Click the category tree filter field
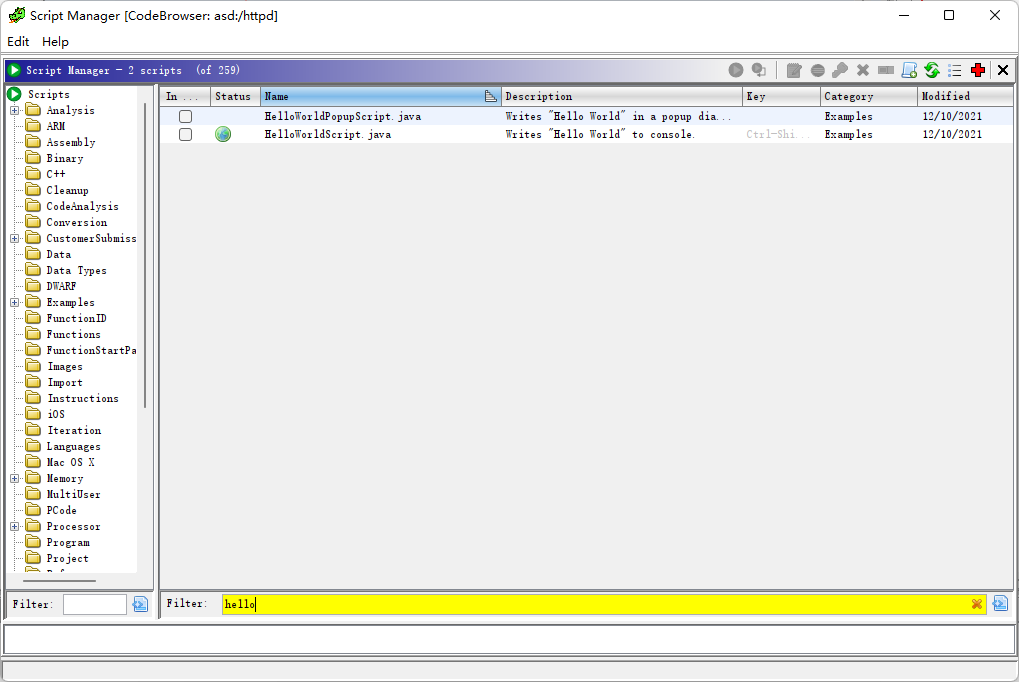This screenshot has width=1019, height=682. (x=95, y=604)
